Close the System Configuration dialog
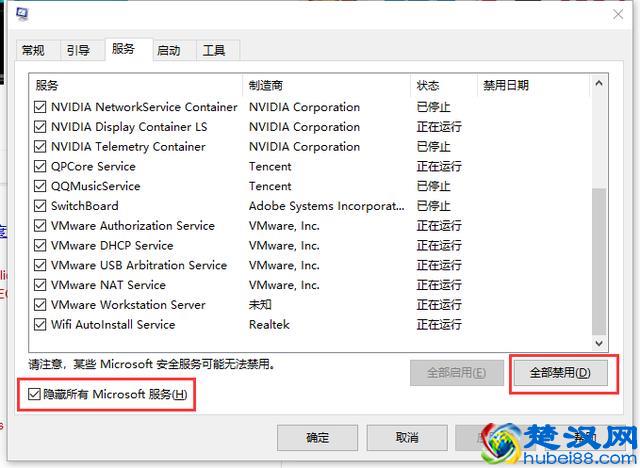The height and width of the screenshot is (468, 640). (x=618, y=14)
